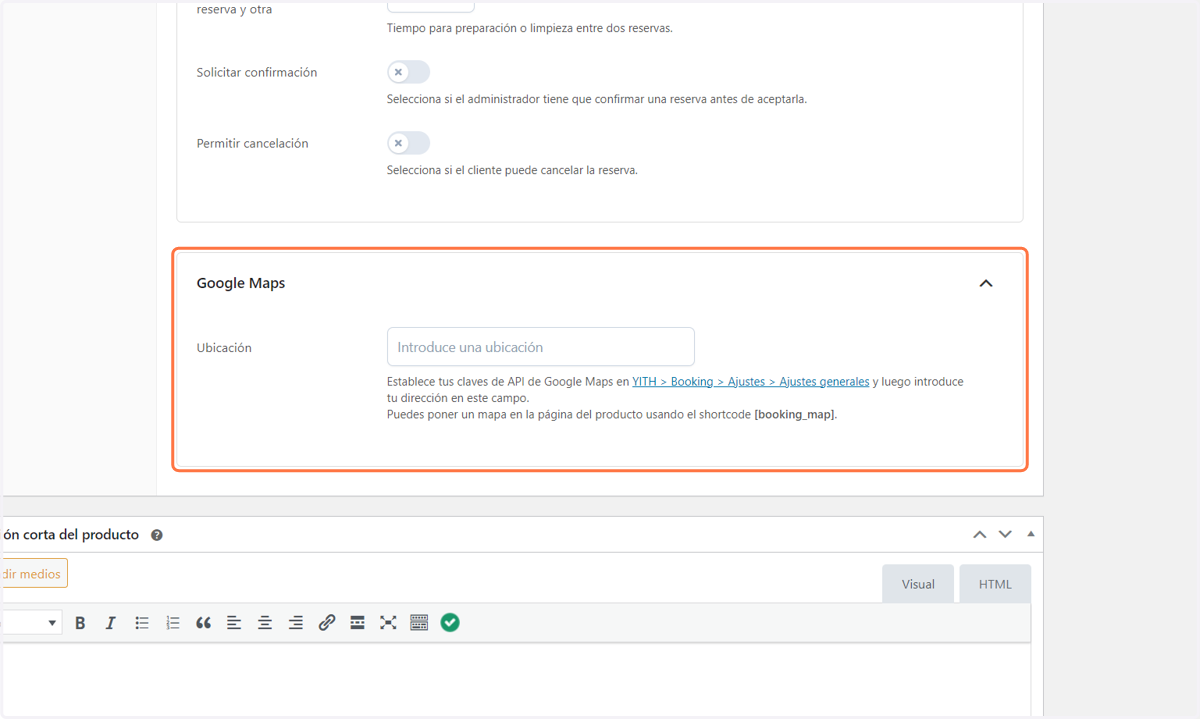
Task: Align text left in editor
Action: [x=234, y=623]
